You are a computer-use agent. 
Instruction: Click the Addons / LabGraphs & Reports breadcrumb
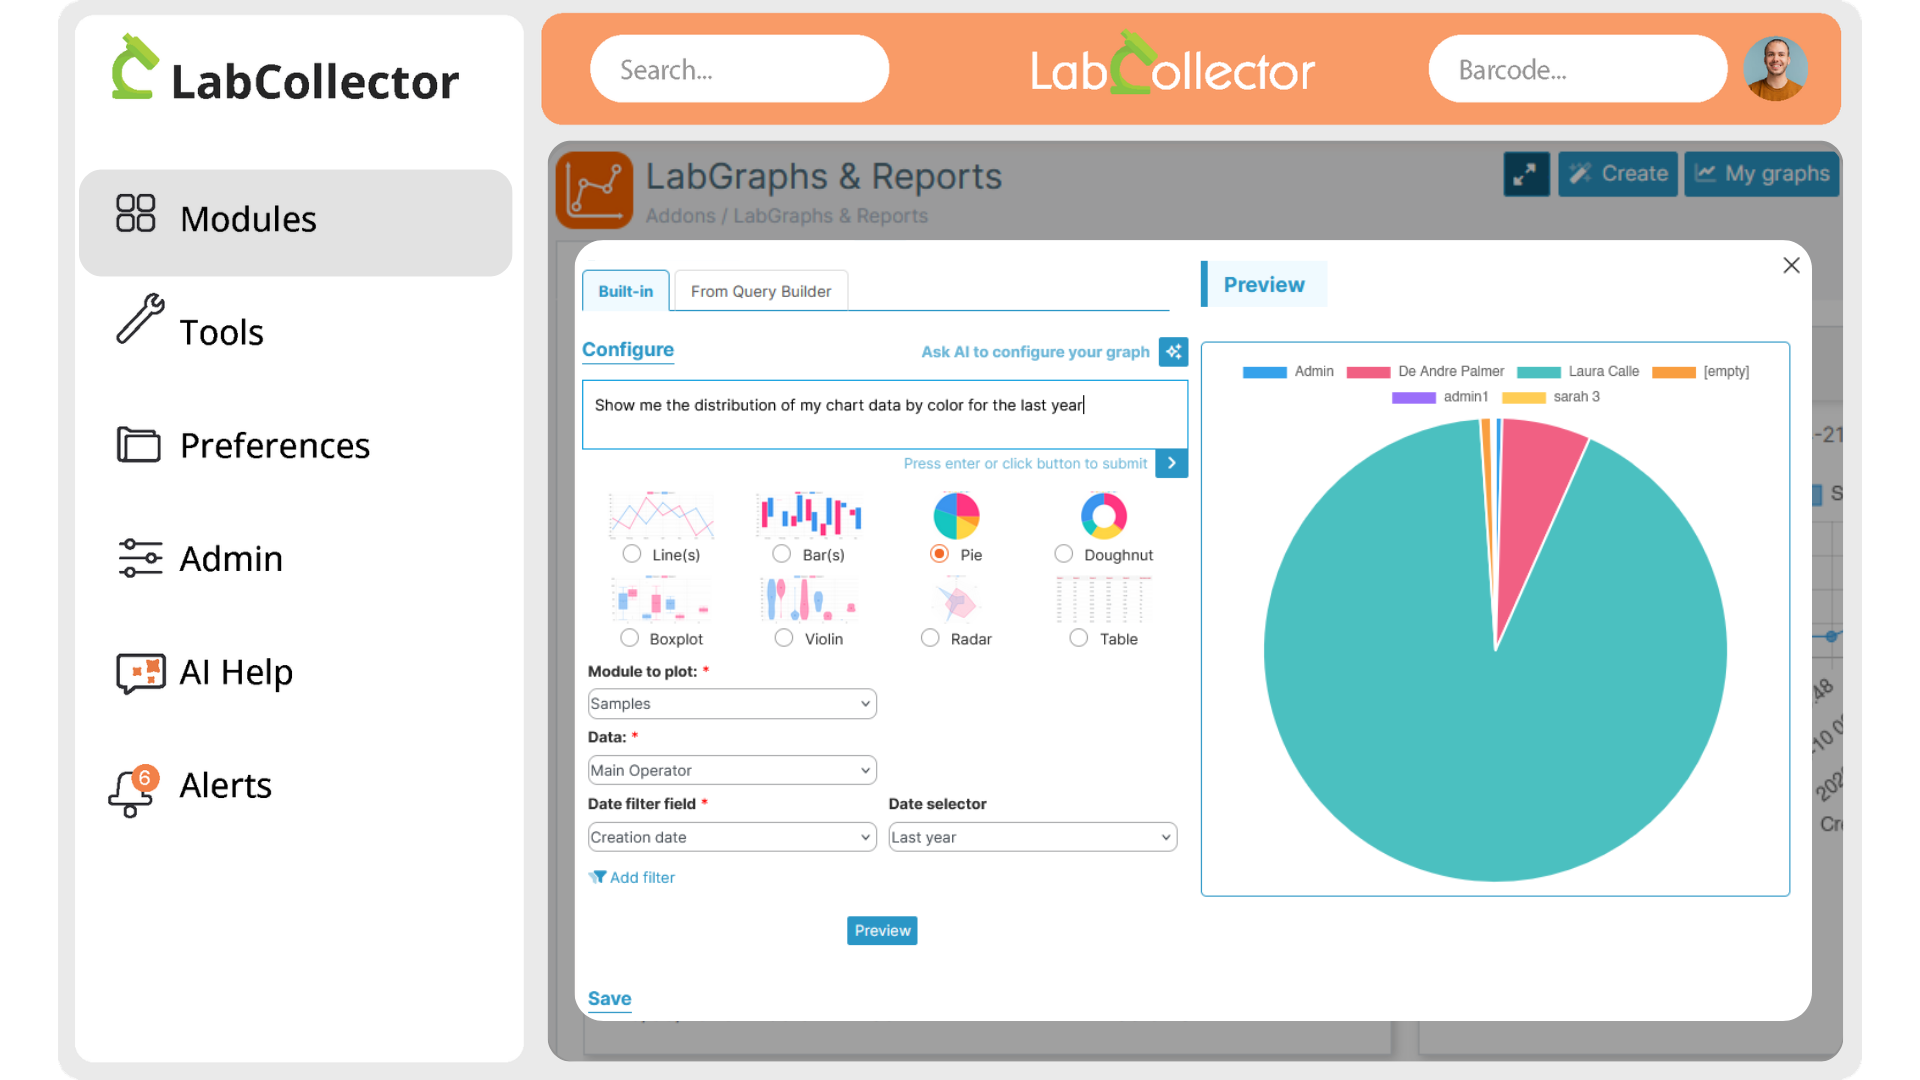point(787,216)
